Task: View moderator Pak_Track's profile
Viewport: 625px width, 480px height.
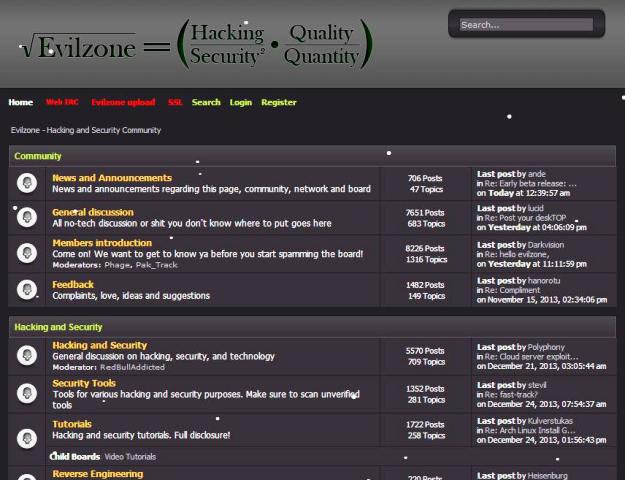Action: pos(156,265)
